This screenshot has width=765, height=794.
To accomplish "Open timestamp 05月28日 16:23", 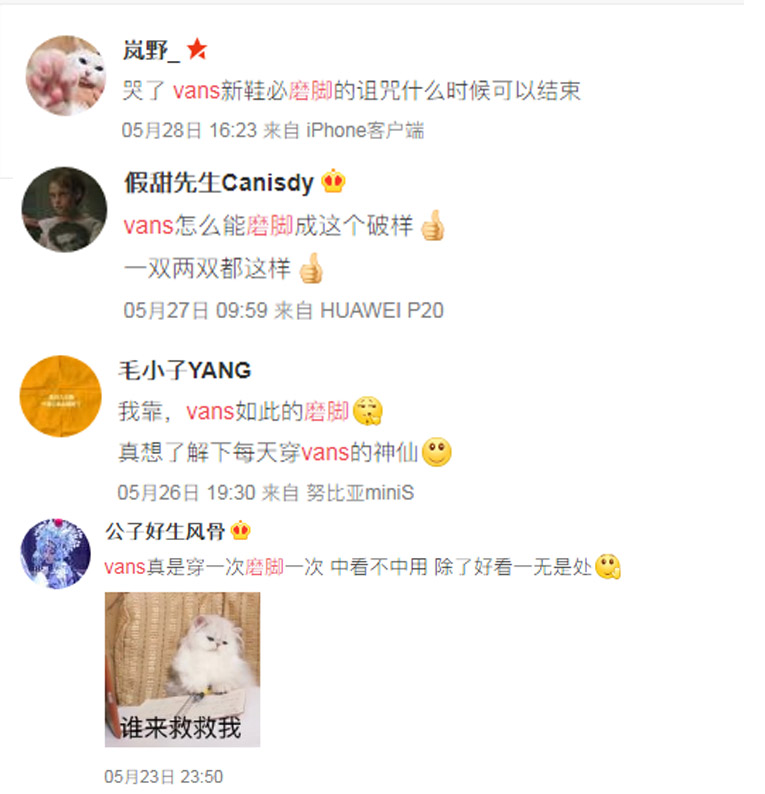I will (190, 131).
